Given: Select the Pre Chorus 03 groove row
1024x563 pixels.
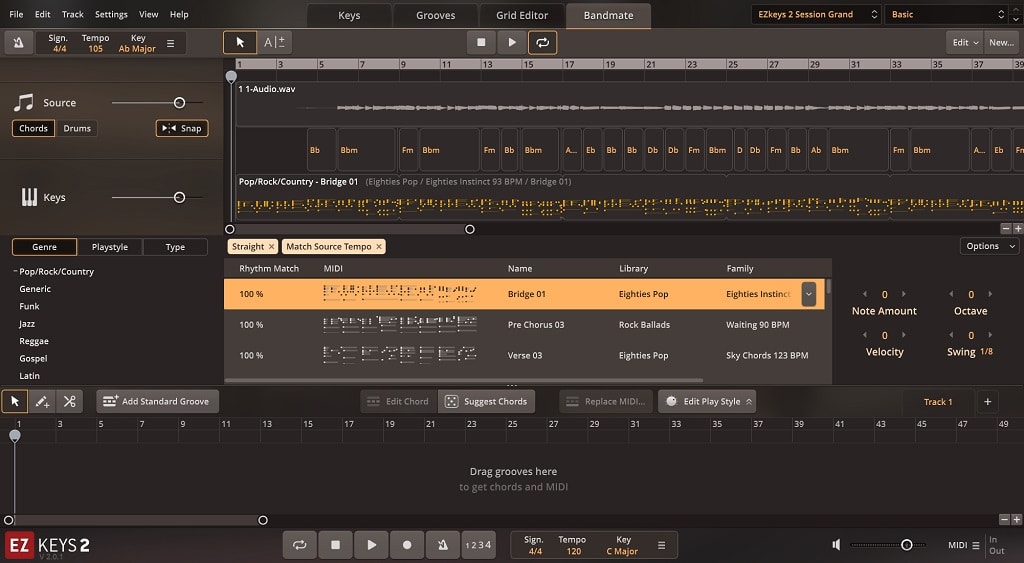Looking at the screenshot, I should (524, 325).
